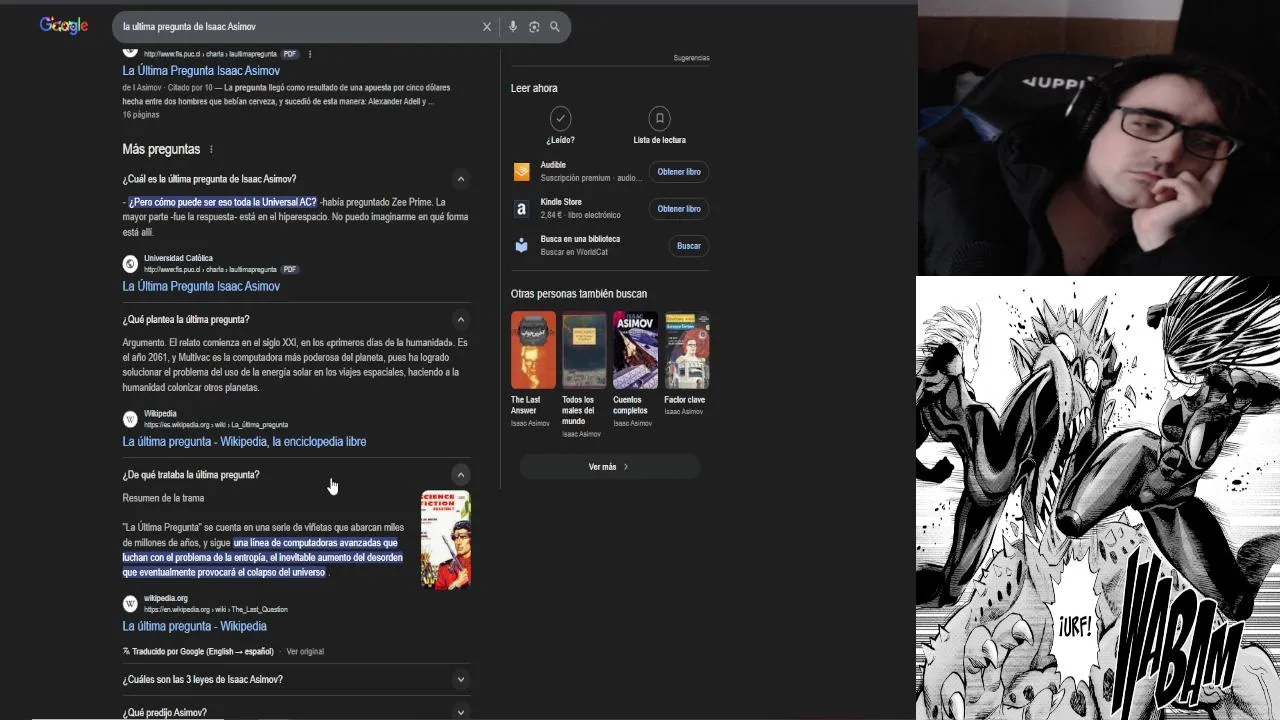
Task: Click Universidad Católica site favicon
Action: point(130,264)
